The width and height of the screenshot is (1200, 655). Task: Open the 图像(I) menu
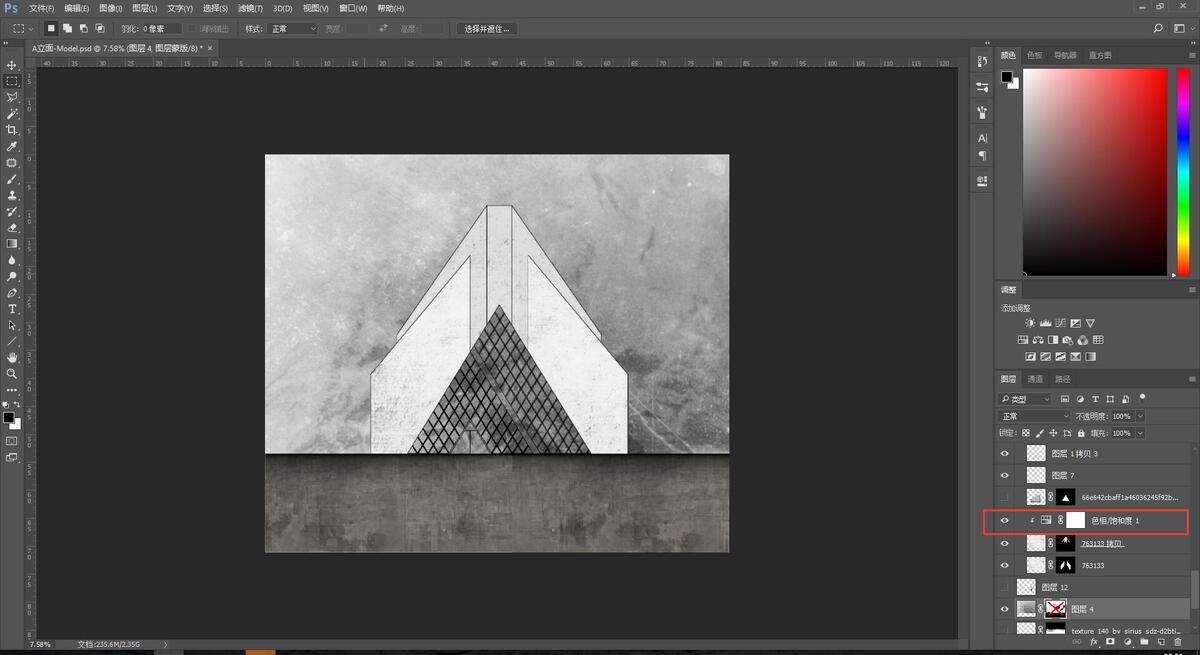click(x=110, y=8)
